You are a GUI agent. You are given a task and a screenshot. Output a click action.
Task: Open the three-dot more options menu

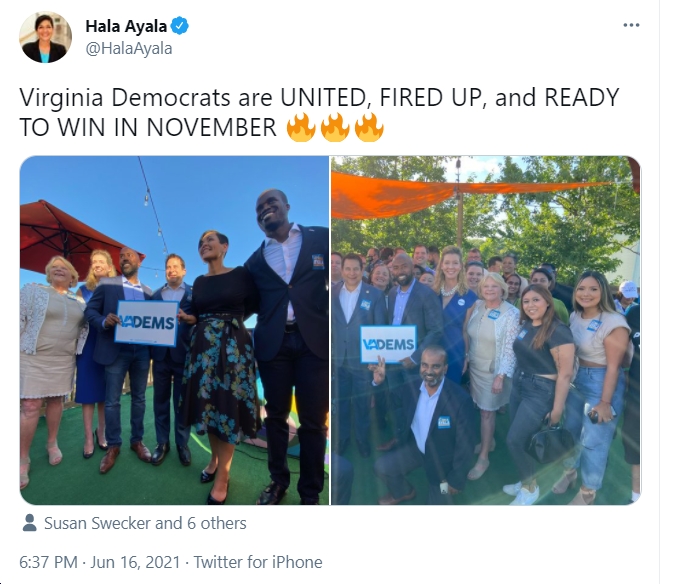pyautogui.click(x=631, y=25)
